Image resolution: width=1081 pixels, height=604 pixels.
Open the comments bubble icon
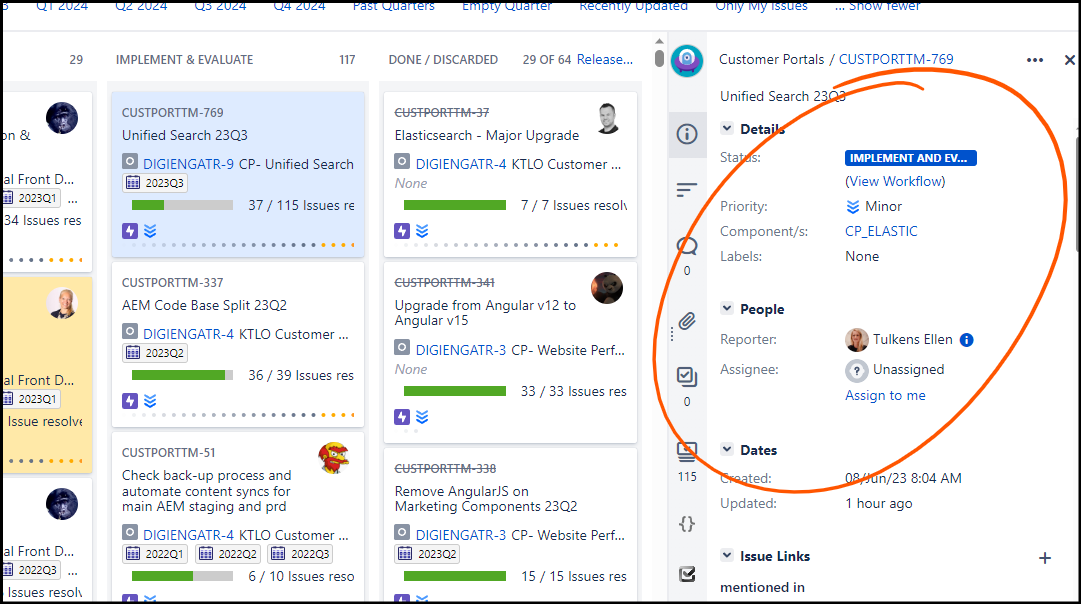[687, 245]
